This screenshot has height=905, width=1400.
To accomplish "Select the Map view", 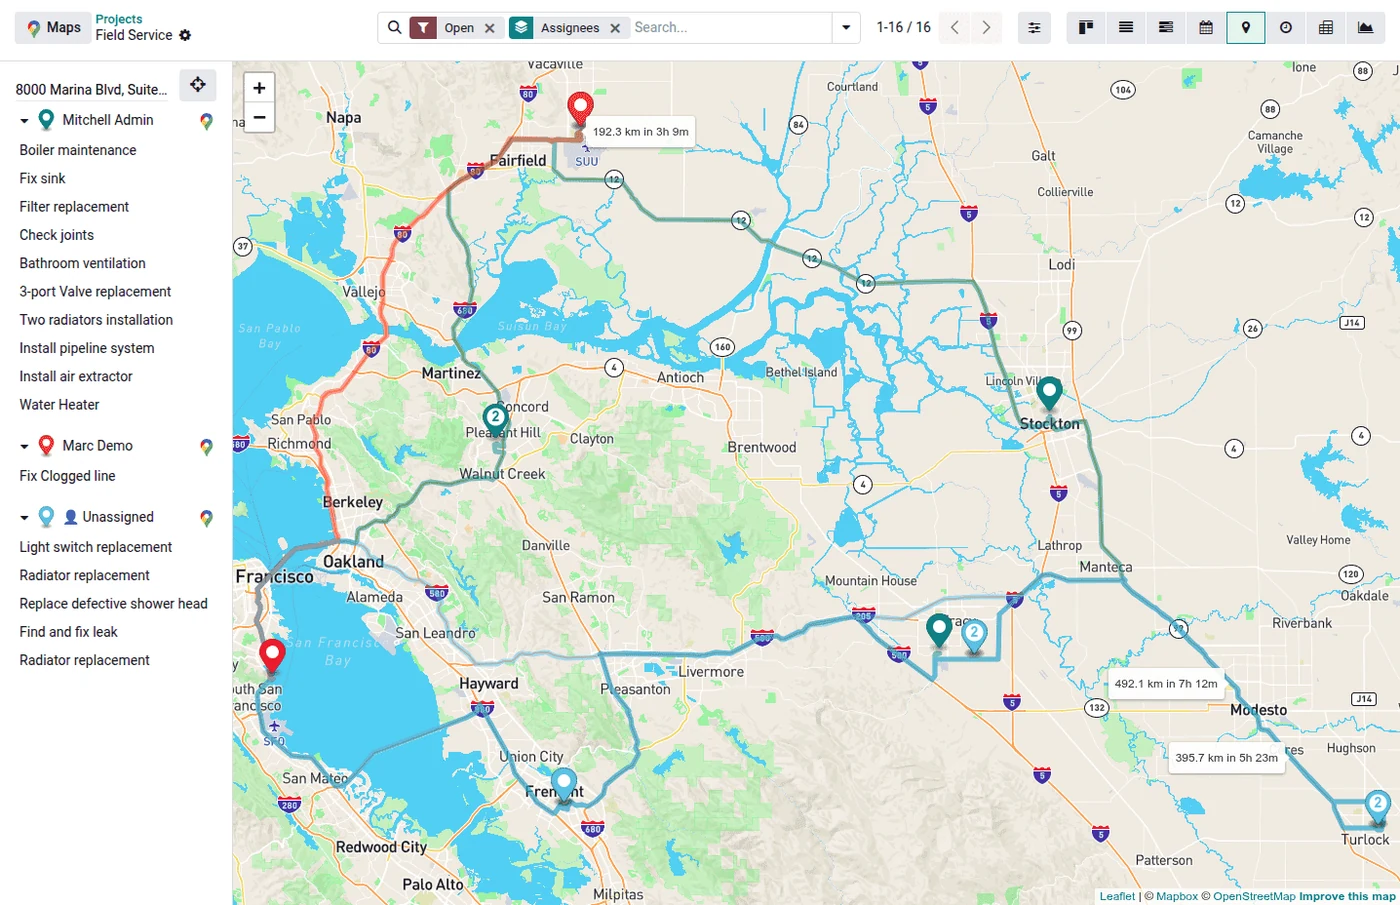I will pyautogui.click(x=1246, y=28).
